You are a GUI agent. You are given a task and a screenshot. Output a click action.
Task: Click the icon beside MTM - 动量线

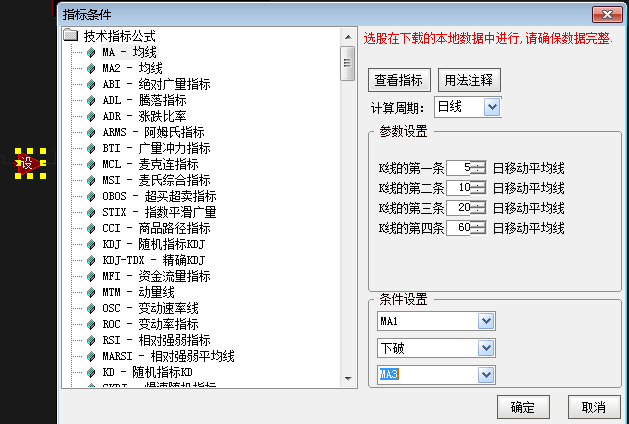pos(92,292)
